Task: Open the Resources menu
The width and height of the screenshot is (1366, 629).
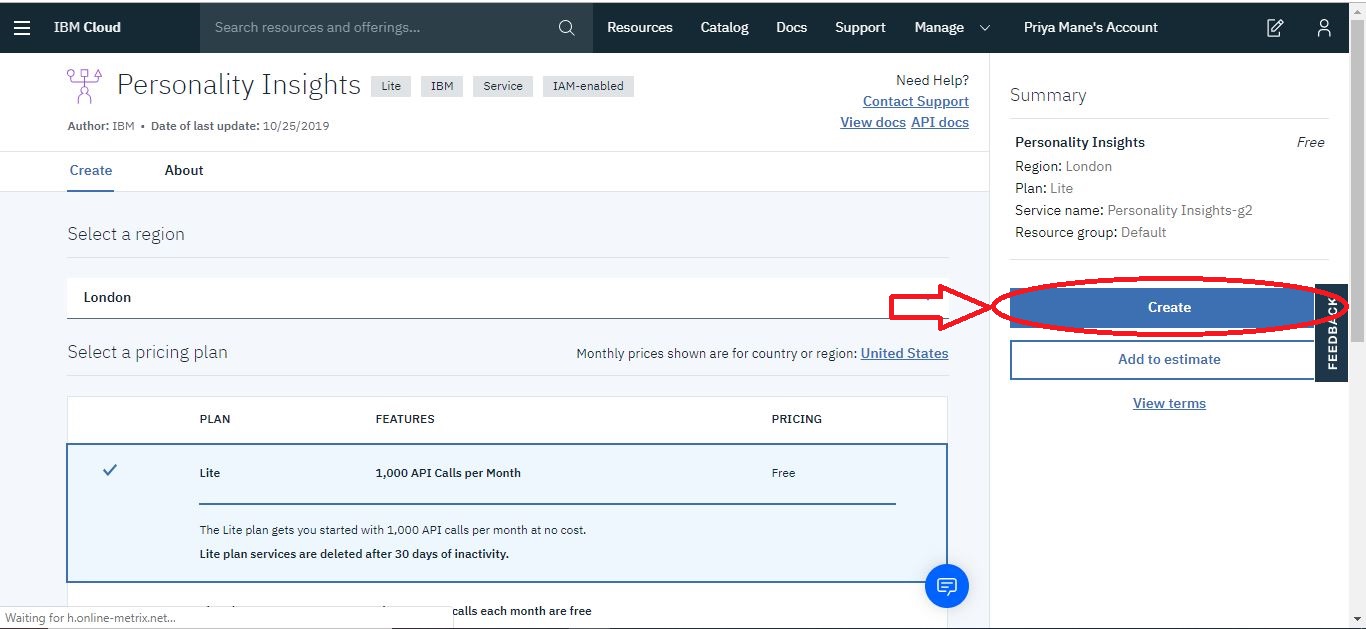Action: (639, 27)
